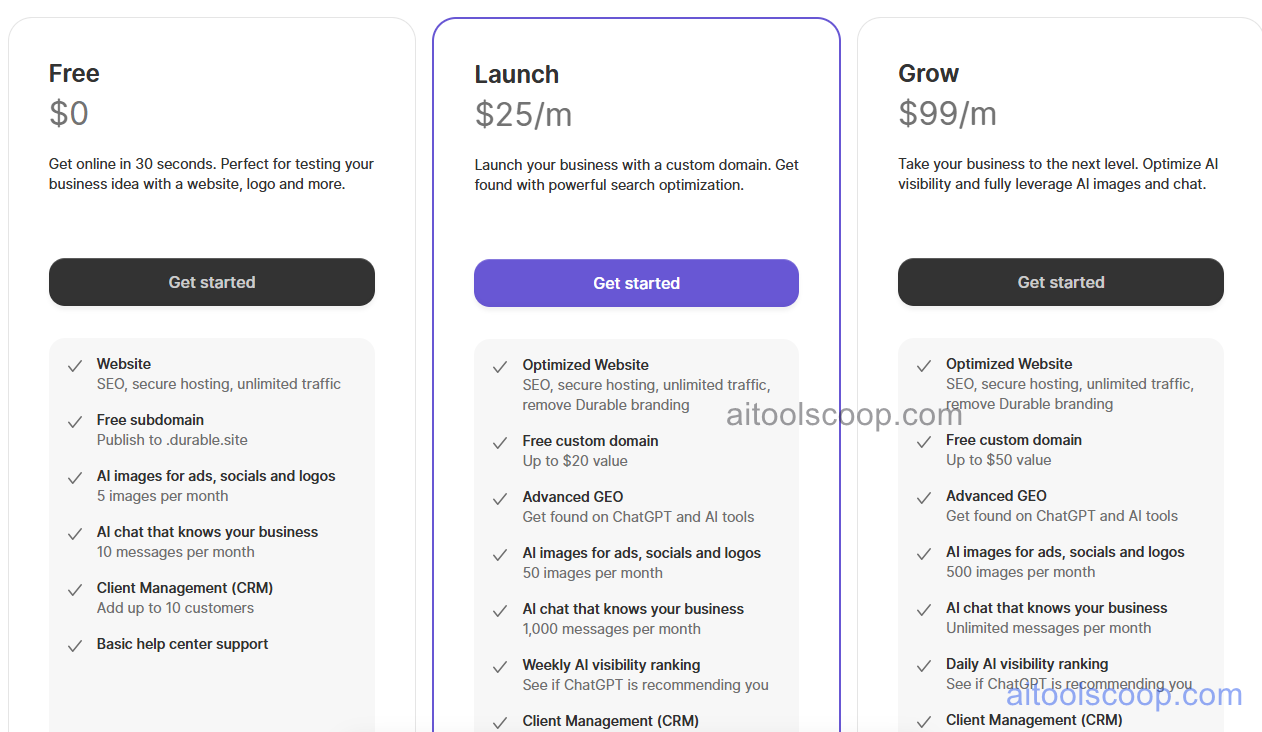Click the $0 price on Free plan
Viewport: 1262px width, 732px height.
(x=68, y=113)
